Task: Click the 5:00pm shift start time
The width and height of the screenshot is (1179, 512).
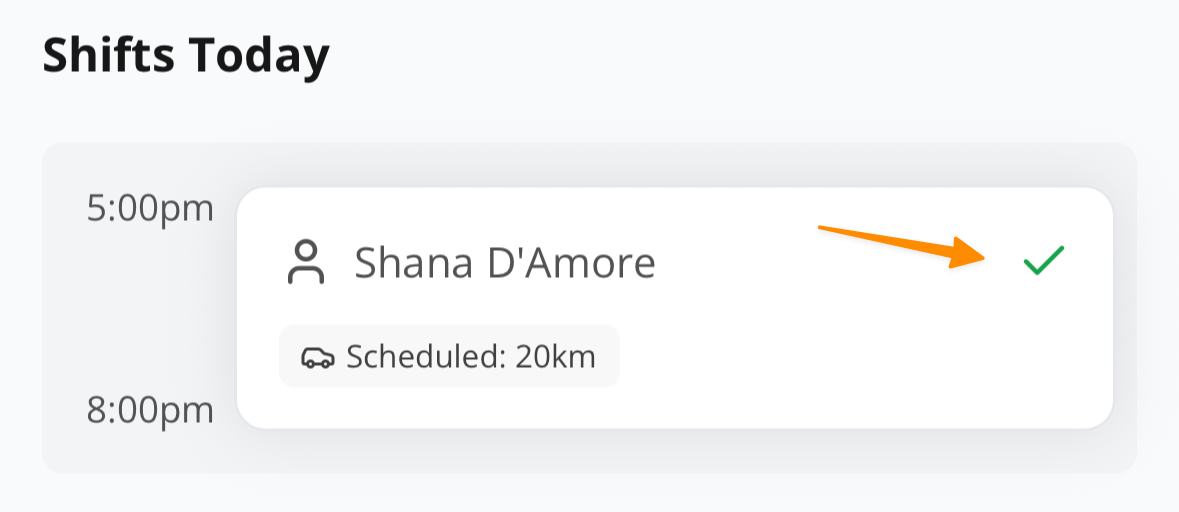Action: point(150,209)
